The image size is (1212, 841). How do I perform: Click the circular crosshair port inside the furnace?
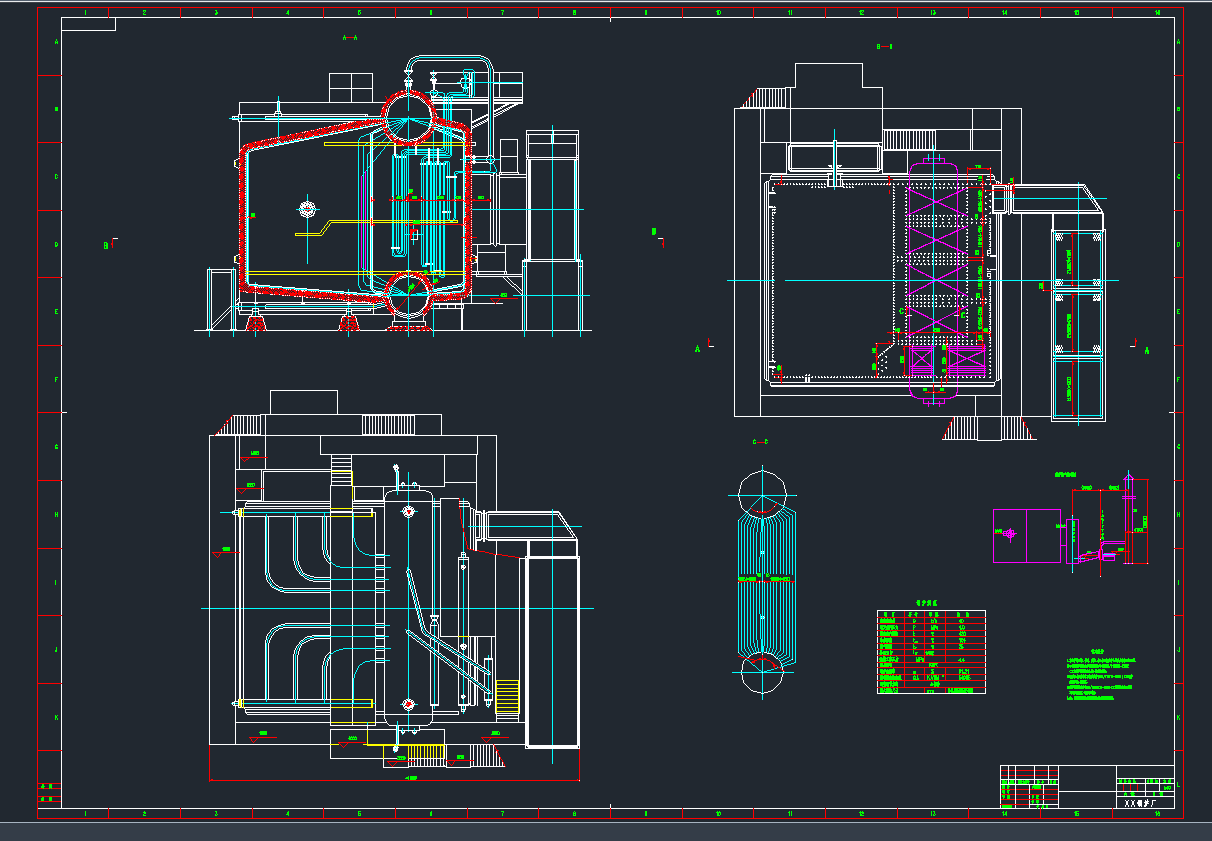307,209
